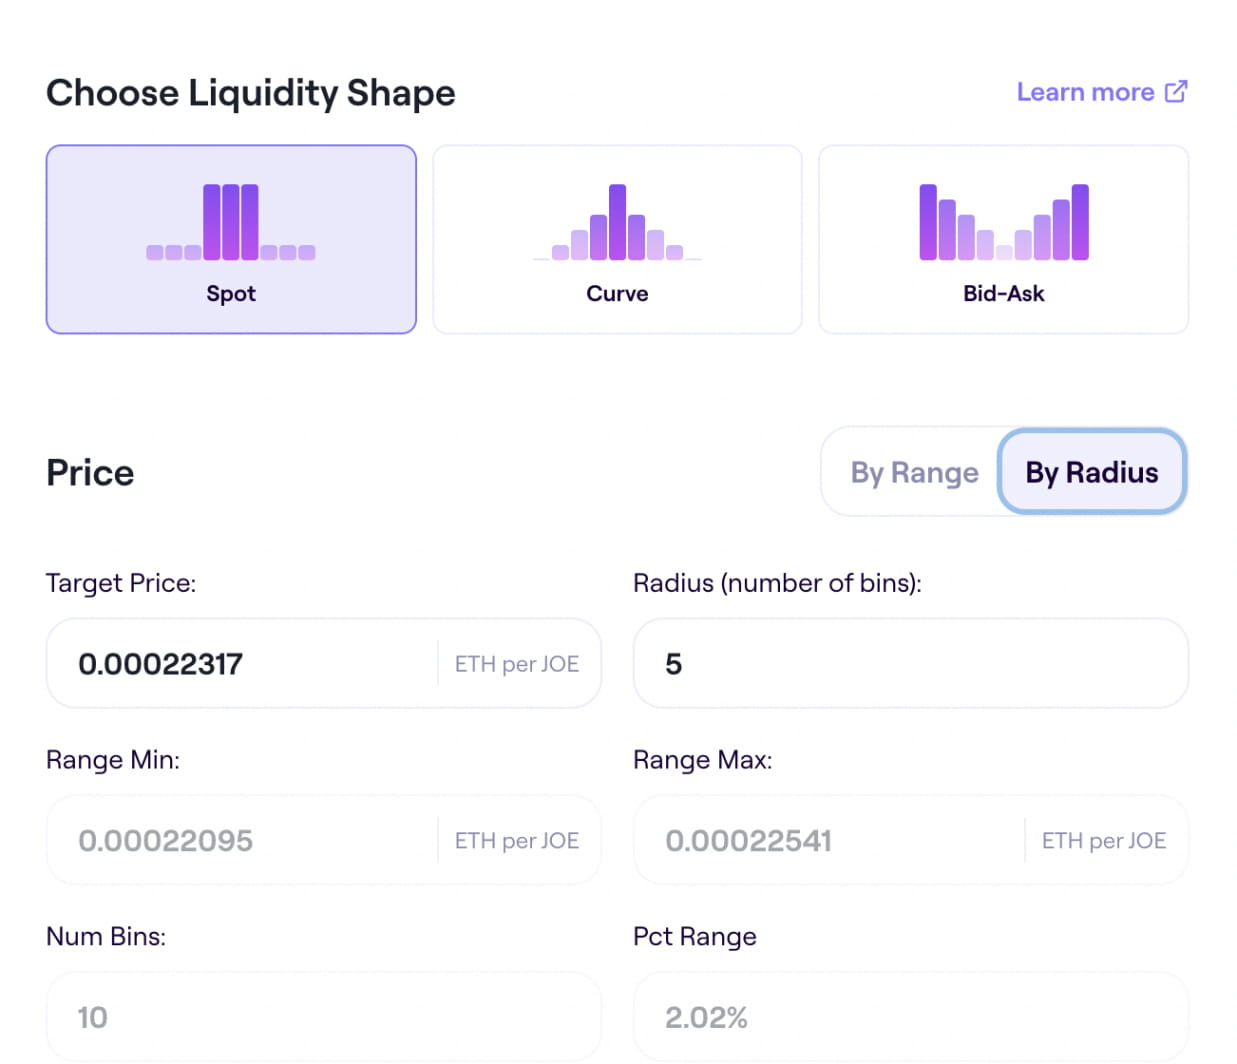The image size is (1237, 1064).
Task: Click the Range Max value field
Action: pyautogui.click(x=830, y=841)
